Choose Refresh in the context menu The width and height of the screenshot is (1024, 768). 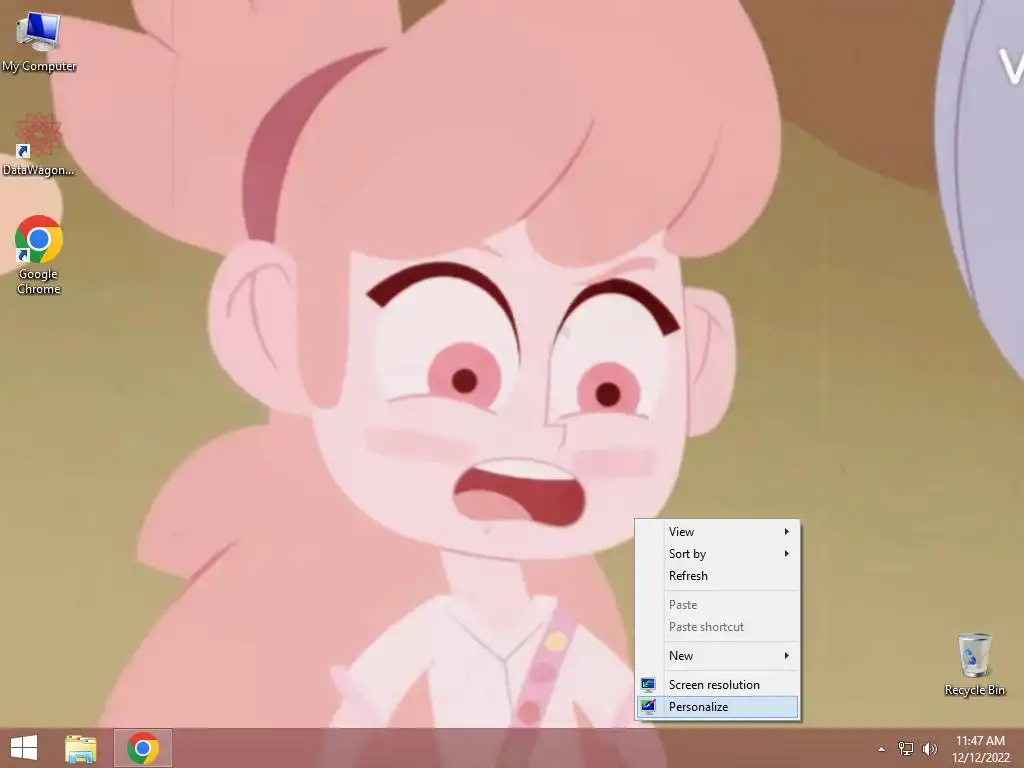717,575
